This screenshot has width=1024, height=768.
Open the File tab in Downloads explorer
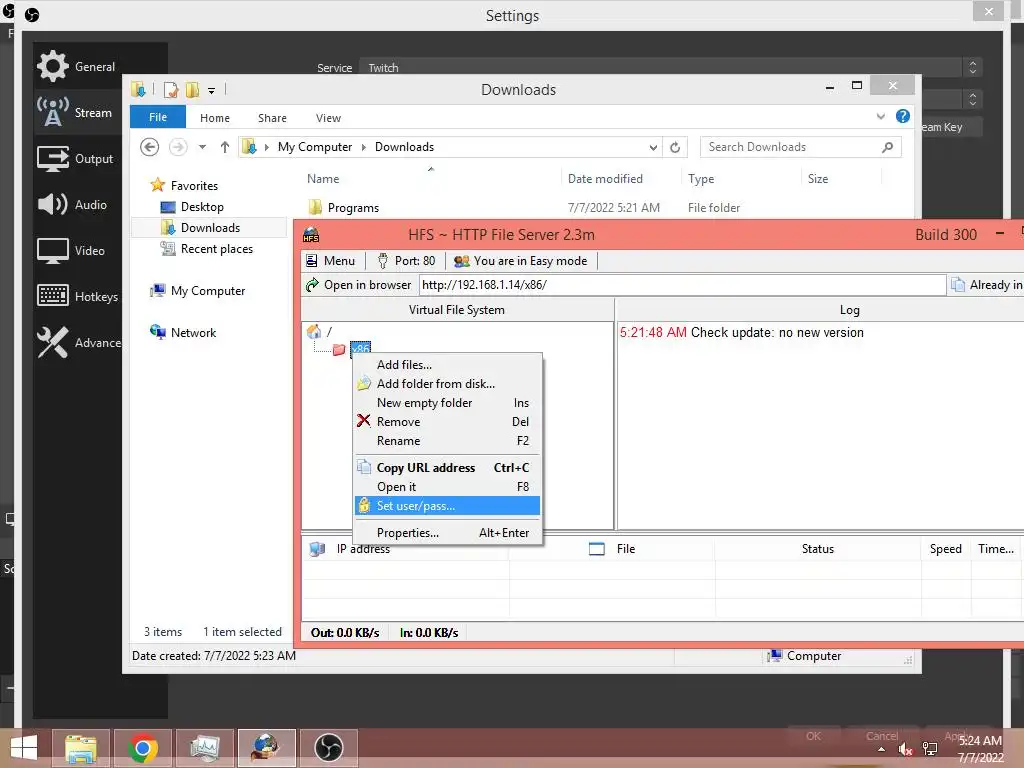pyautogui.click(x=158, y=118)
